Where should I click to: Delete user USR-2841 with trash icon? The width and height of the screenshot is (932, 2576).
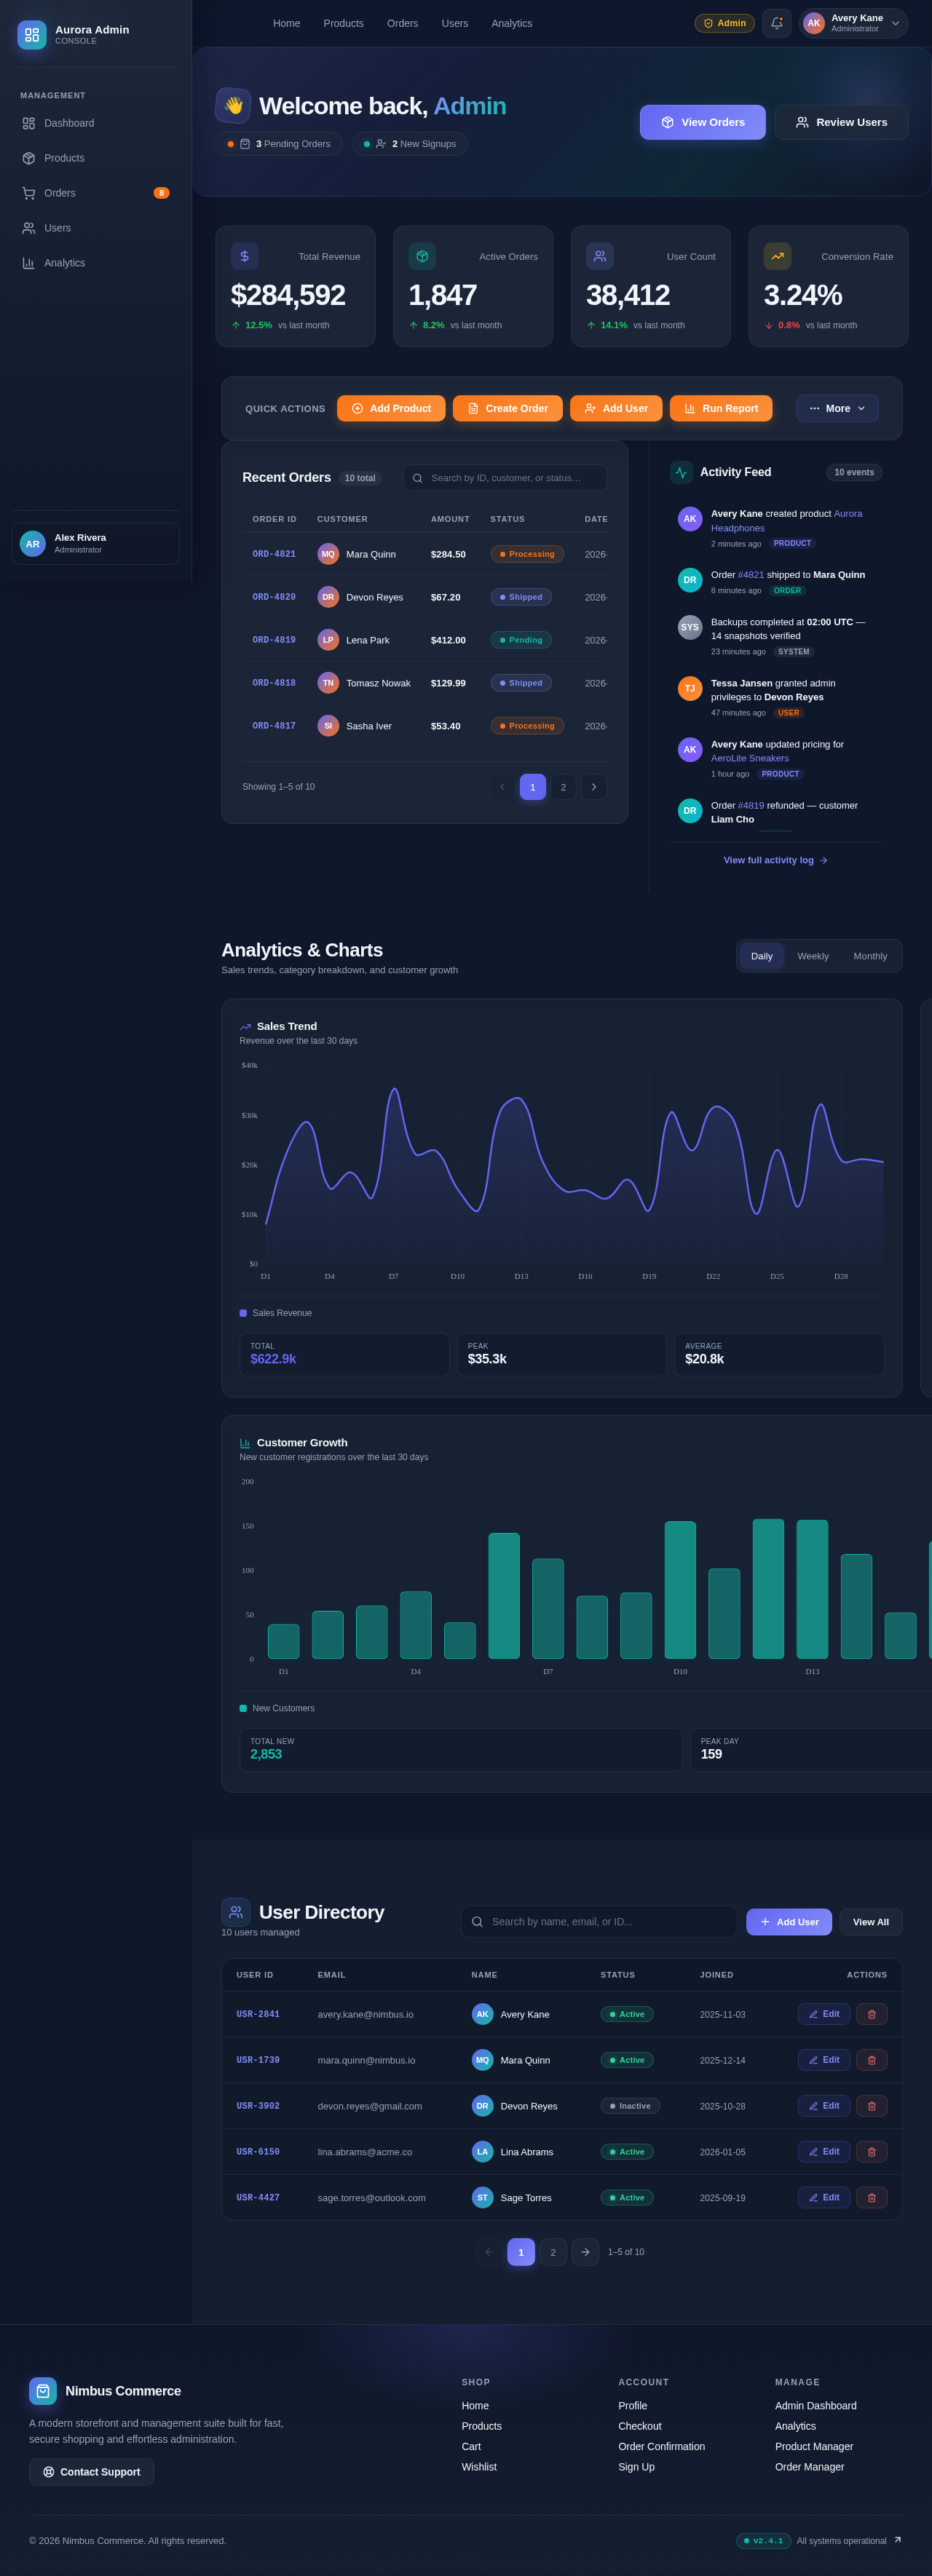point(871,2014)
